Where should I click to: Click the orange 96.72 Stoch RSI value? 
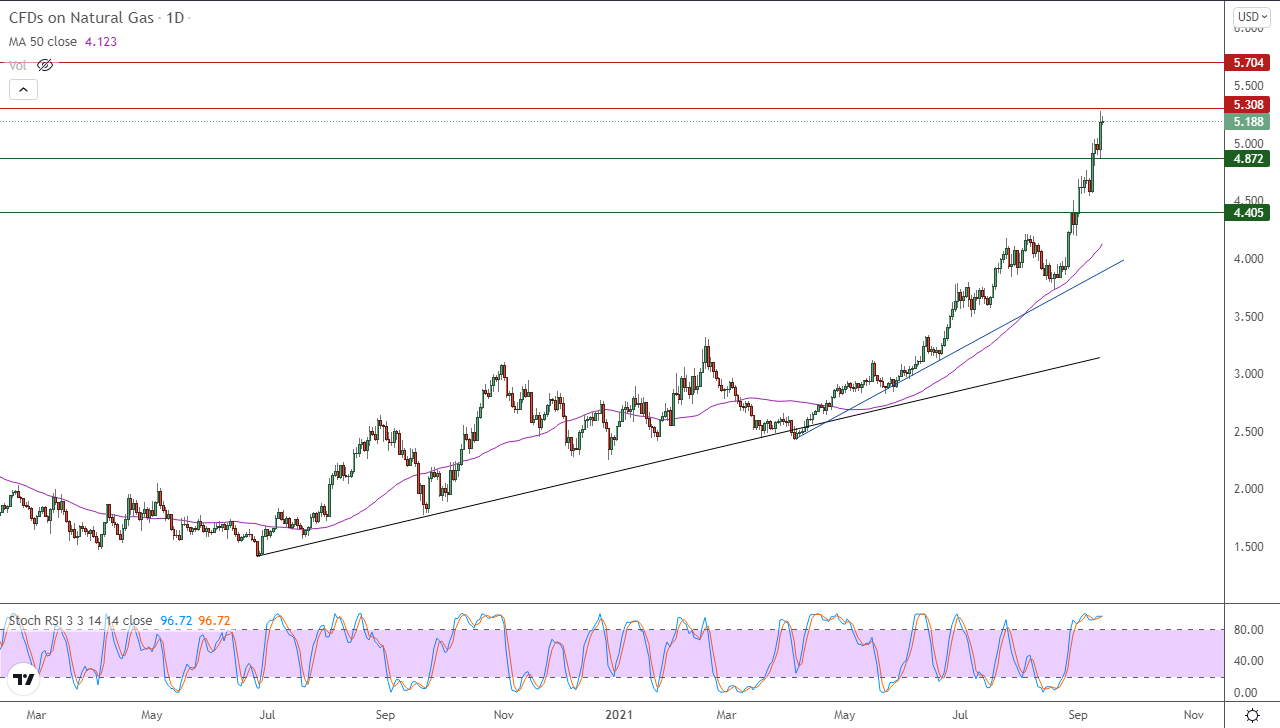click(x=214, y=621)
